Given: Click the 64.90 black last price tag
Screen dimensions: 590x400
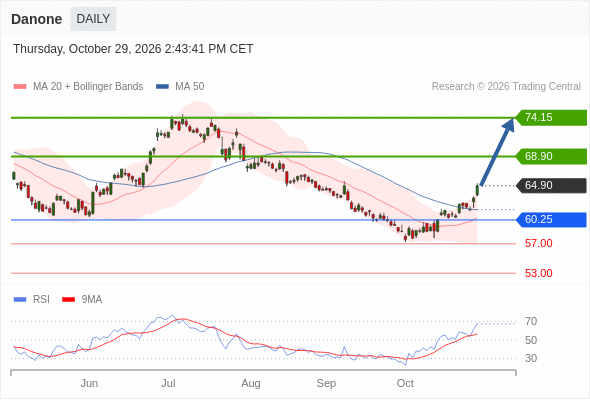Looking at the screenshot, I should pyautogui.click(x=551, y=185).
